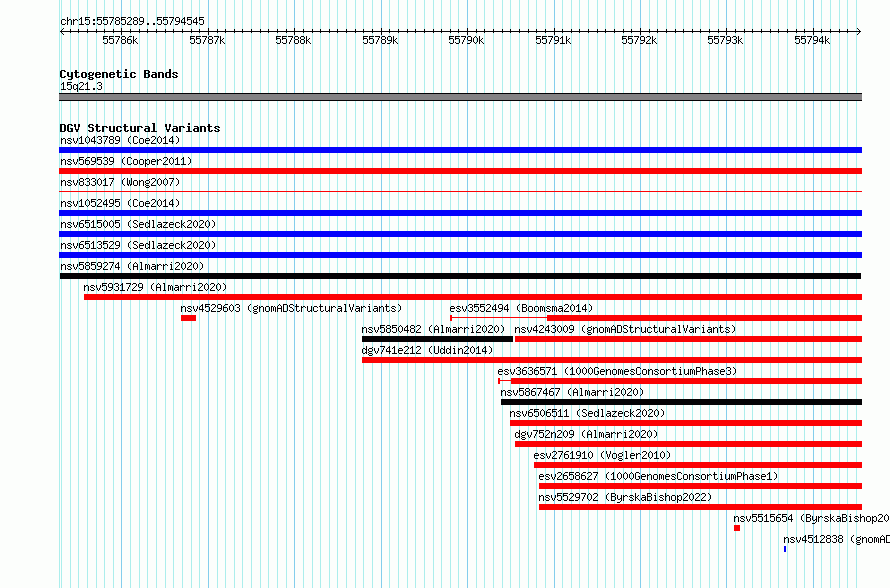This screenshot has height=588, width=890.
Task: Click the nsv5850482 (Almarri2020) label
Action: (x=433, y=329)
